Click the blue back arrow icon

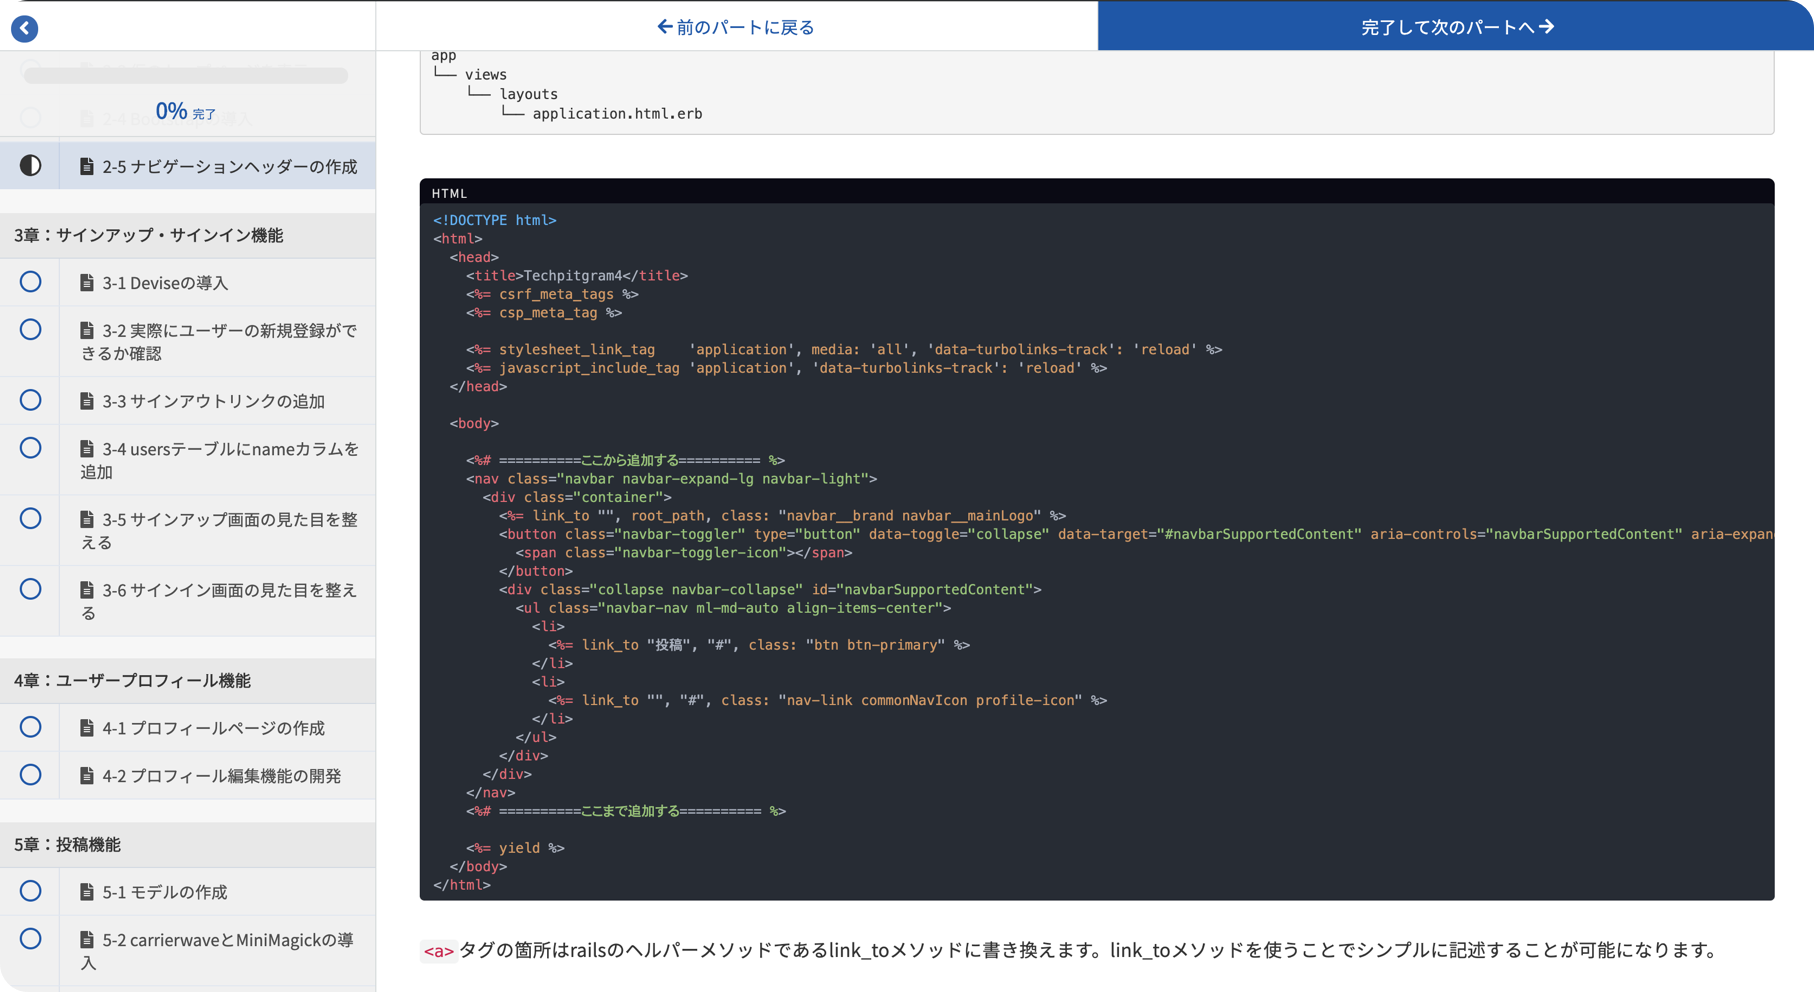point(23,27)
